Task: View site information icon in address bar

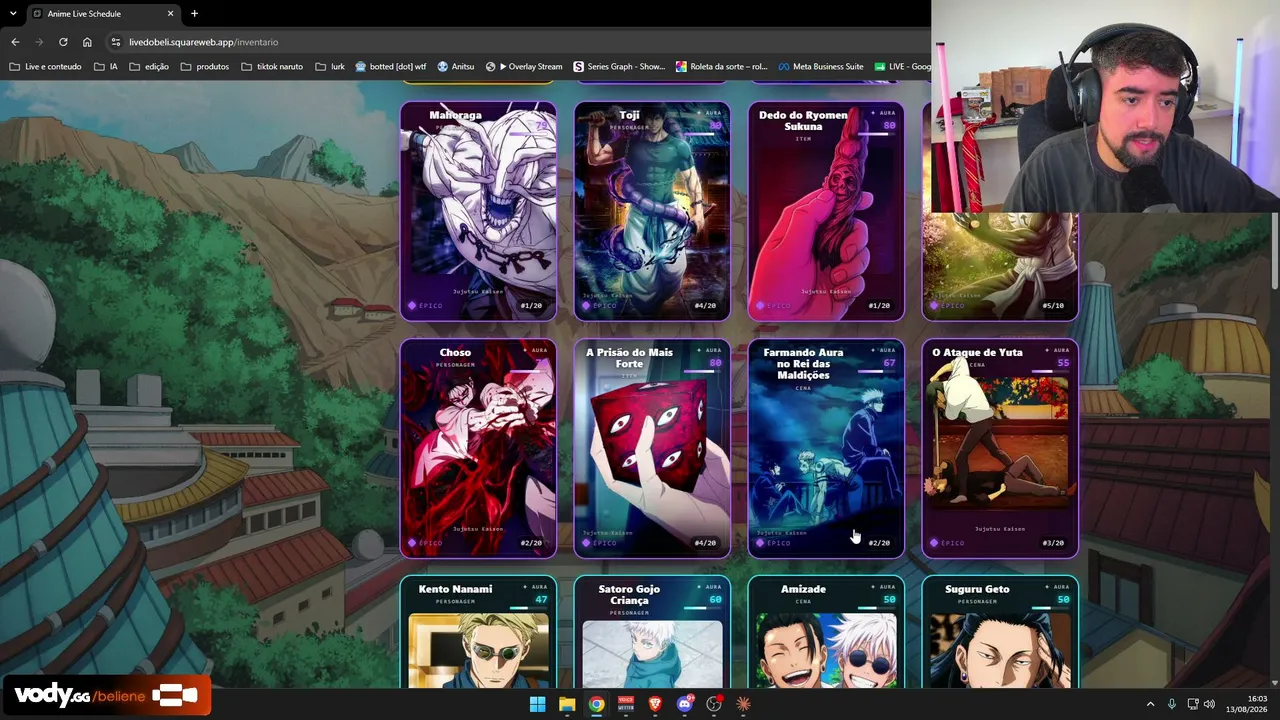Action: (116, 42)
